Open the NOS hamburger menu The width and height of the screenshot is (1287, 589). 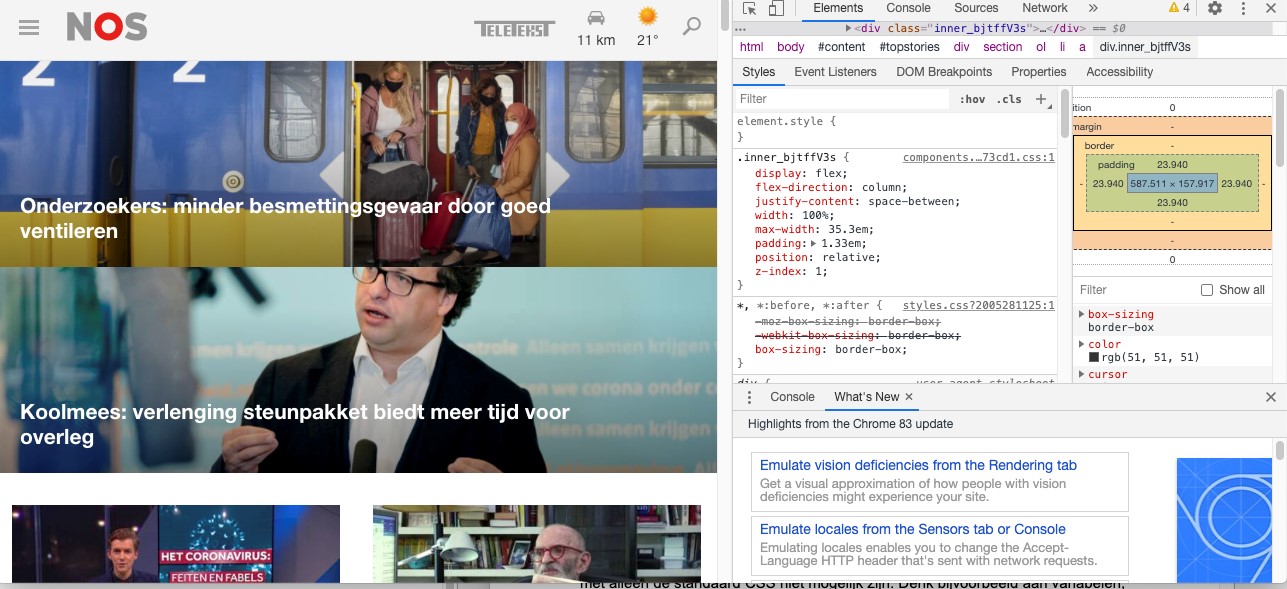(29, 27)
